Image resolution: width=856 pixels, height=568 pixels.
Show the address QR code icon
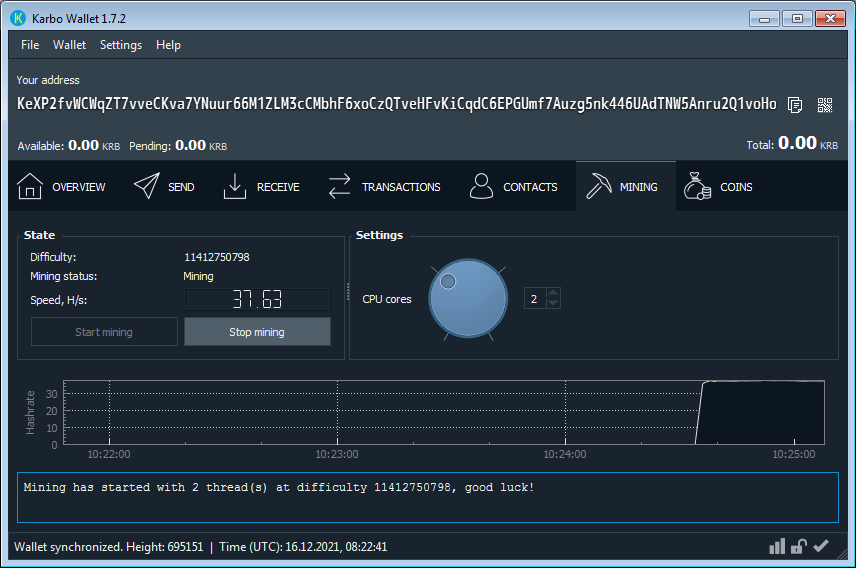(824, 104)
